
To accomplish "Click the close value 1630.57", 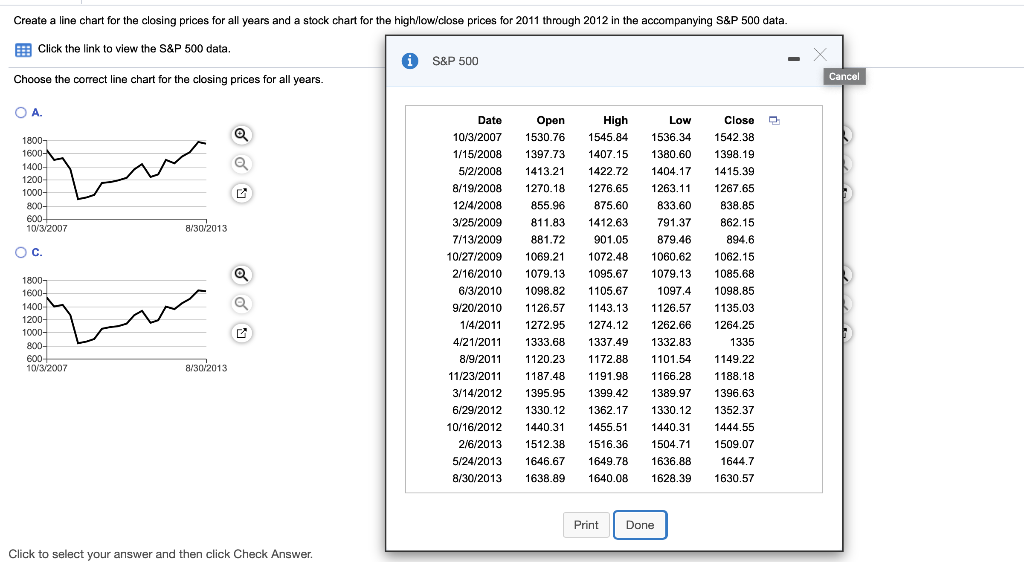I will (734, 478).
